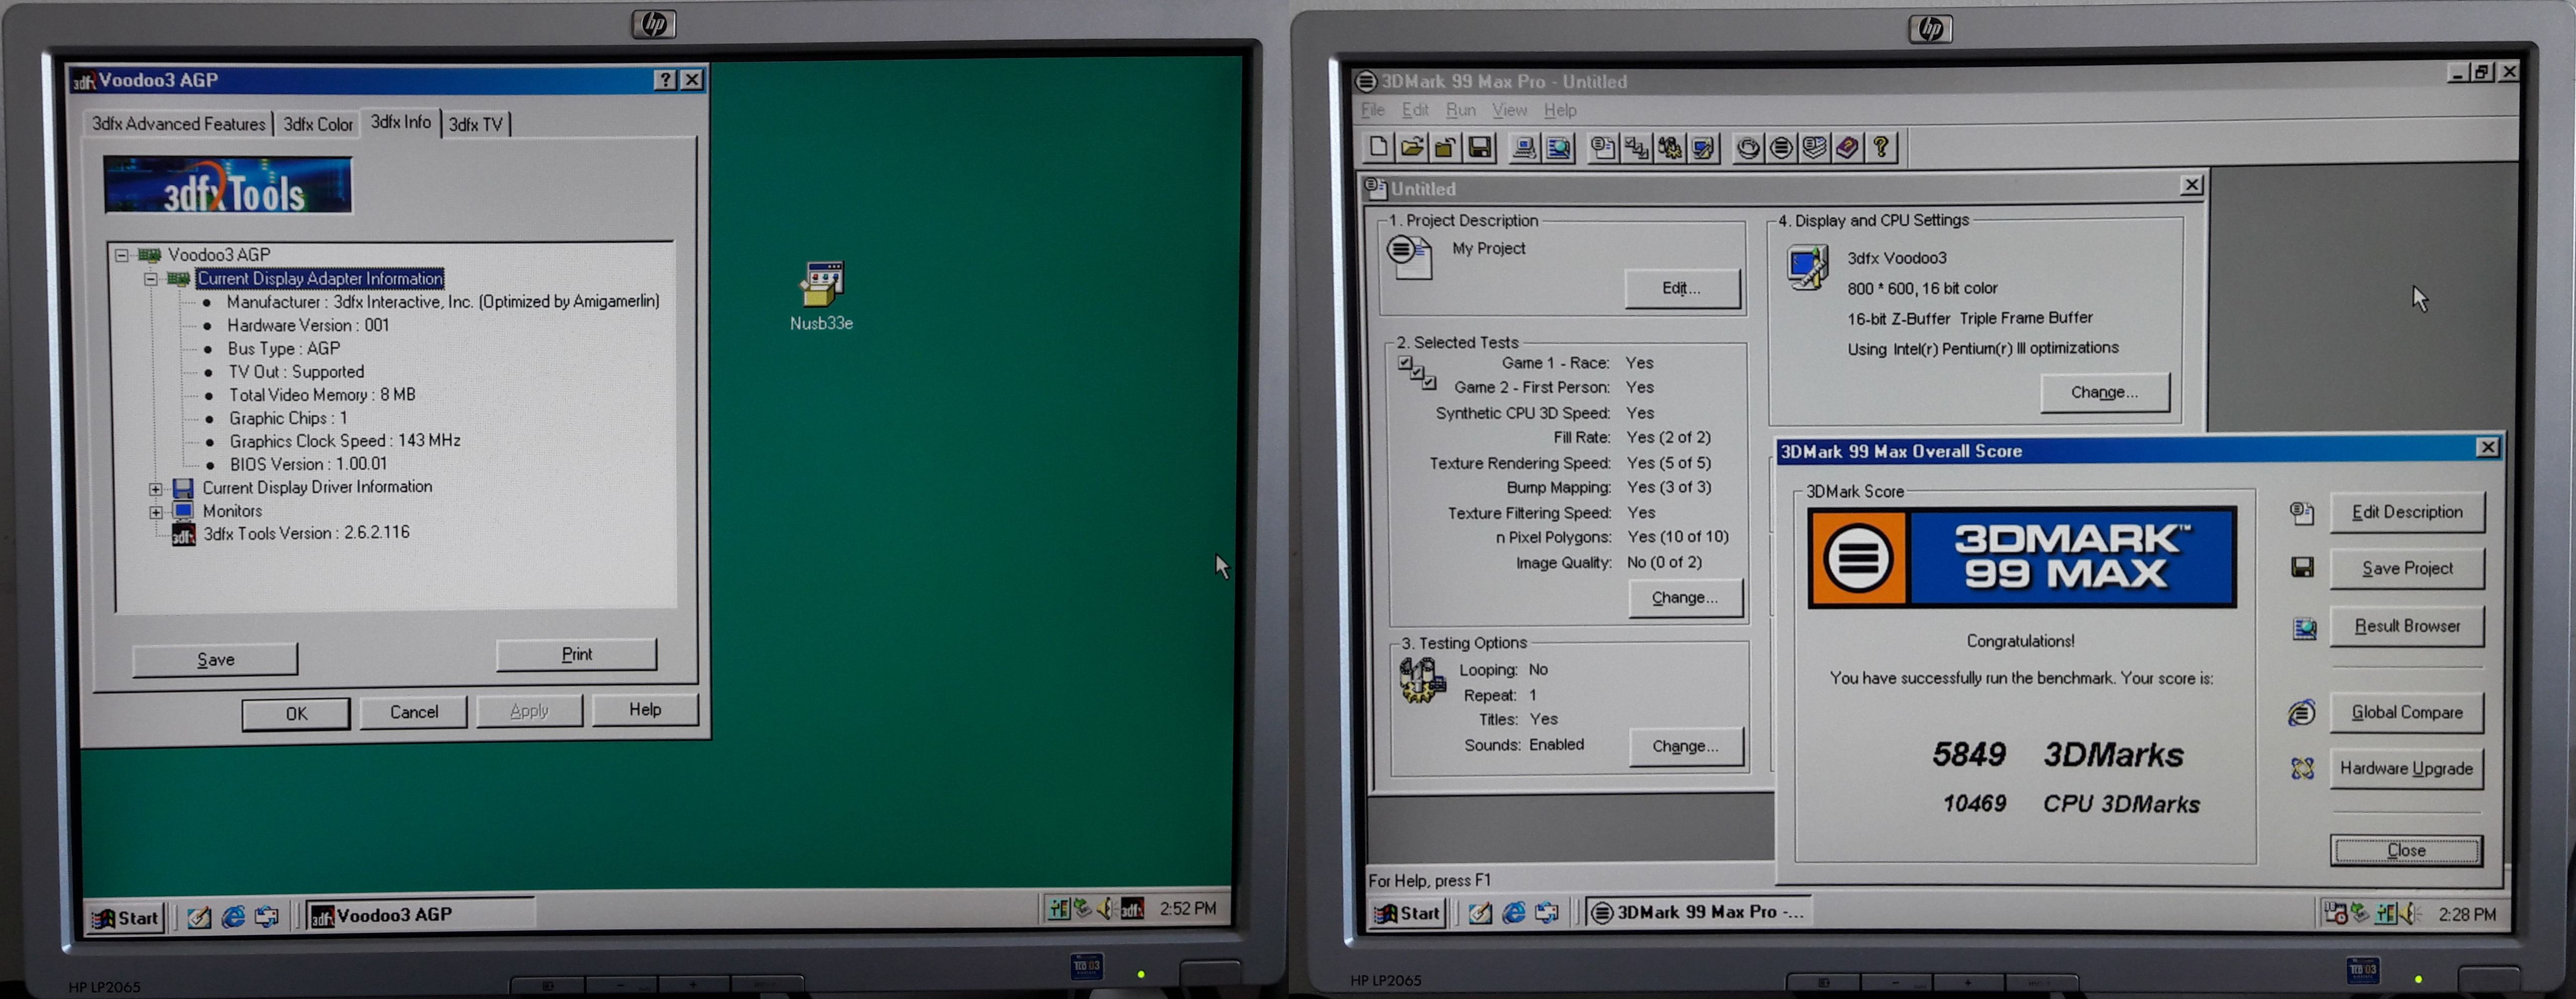Click the stacked pages toolbar icon in 3DMark
Screen dimensions: 2576x999
pyautogui.click(x=1814, y=148)
